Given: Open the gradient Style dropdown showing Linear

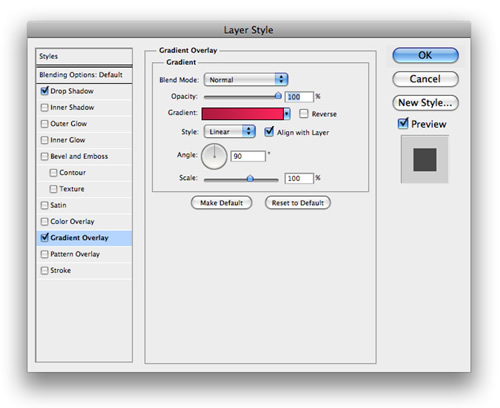Looking at the screenshot, I should pos(230,132).
